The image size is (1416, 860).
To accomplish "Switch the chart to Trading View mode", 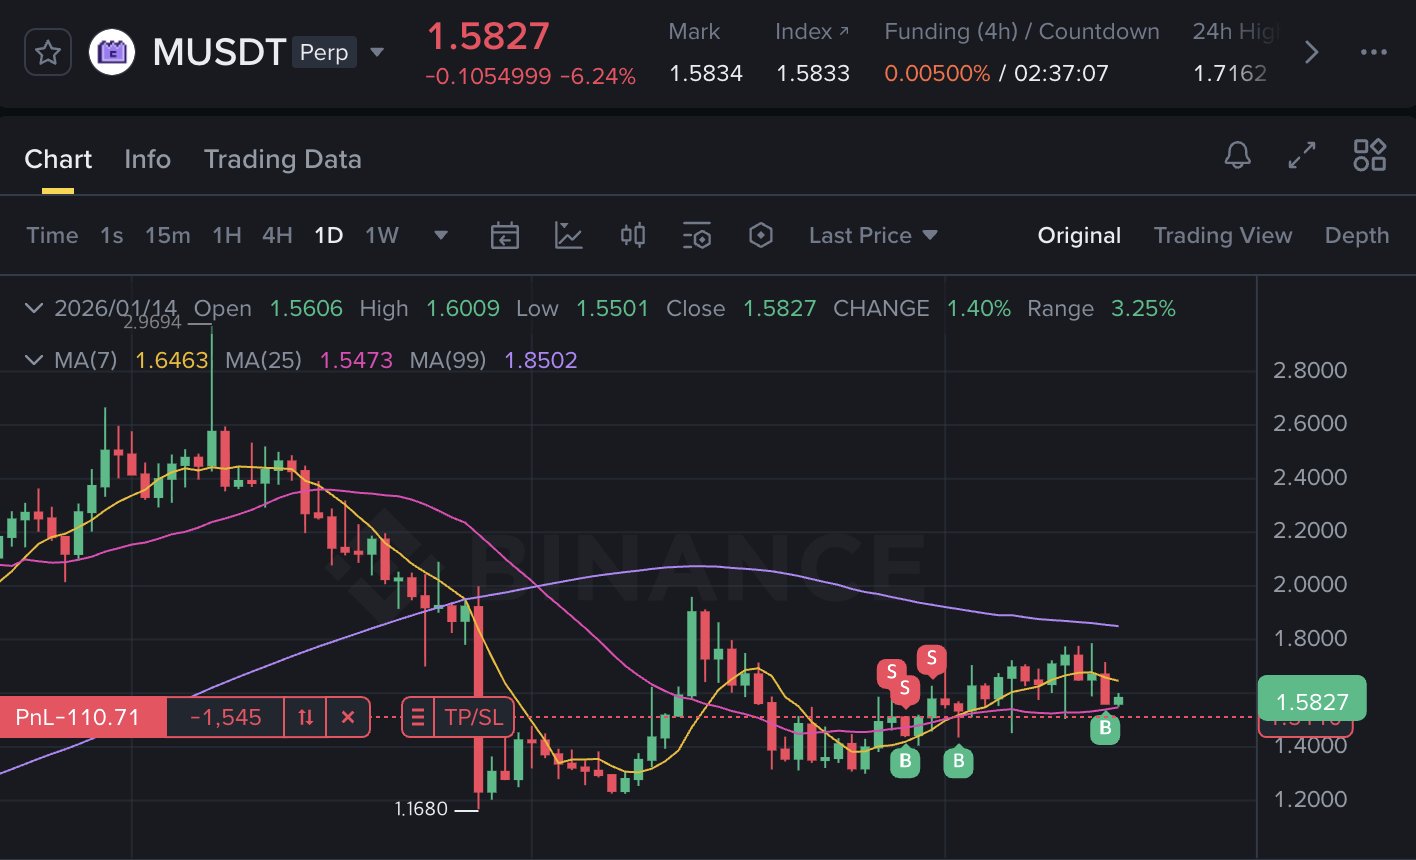I will (x=1222, y=236).
